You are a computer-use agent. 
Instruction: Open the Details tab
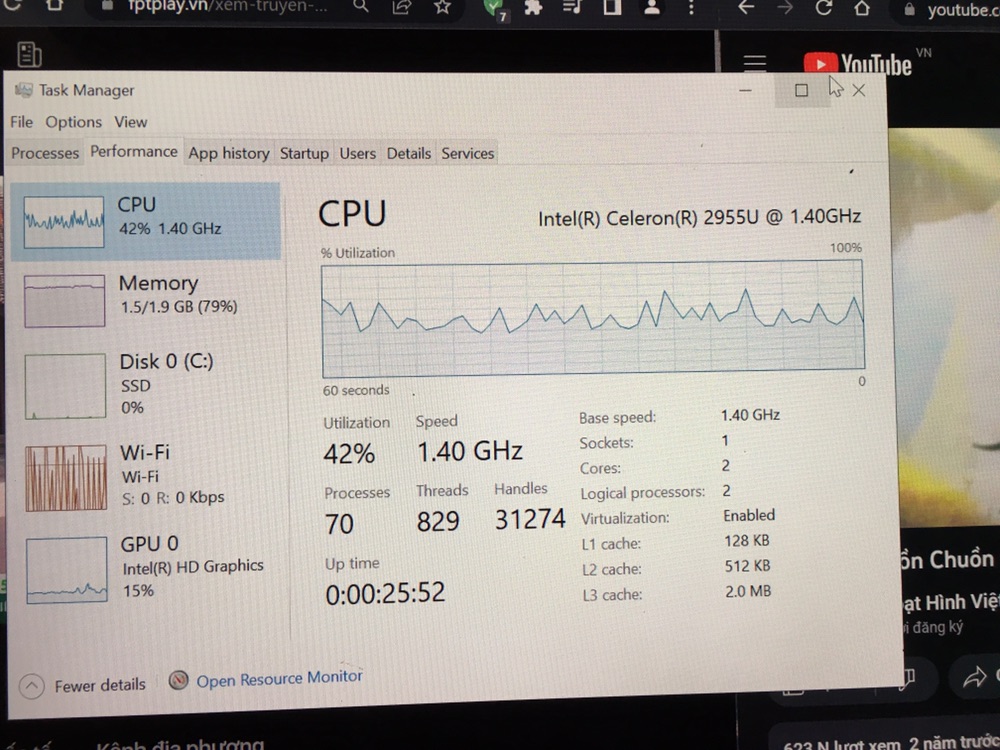(x=409, y=153)
